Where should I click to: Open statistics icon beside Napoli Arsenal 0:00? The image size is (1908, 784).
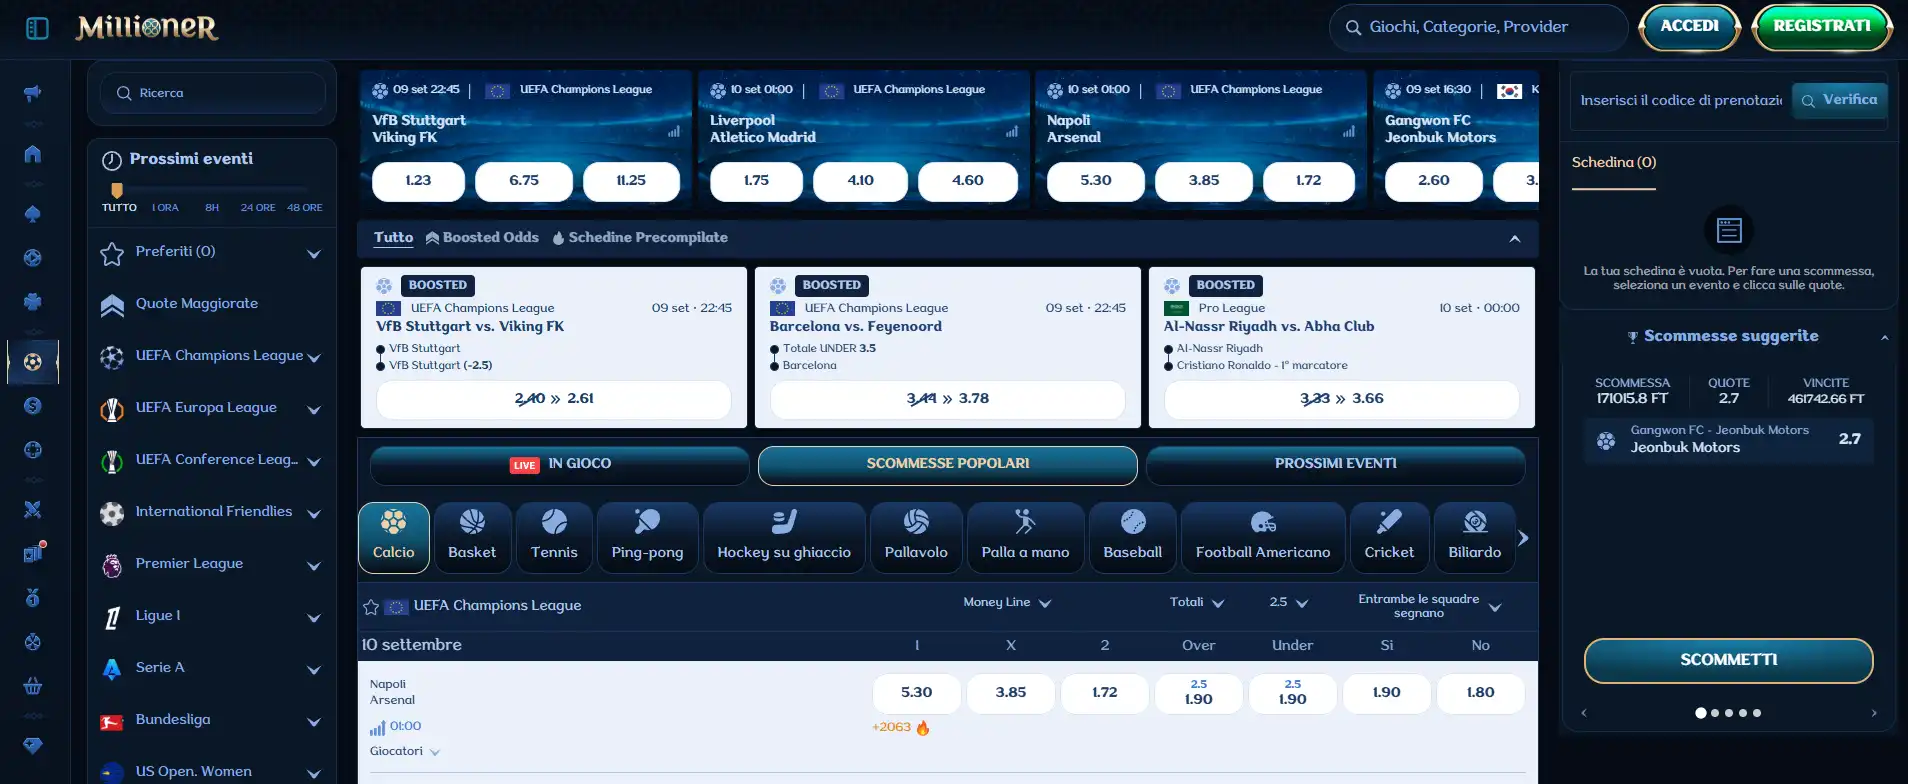pyautogui.click(x=377, y=728)
